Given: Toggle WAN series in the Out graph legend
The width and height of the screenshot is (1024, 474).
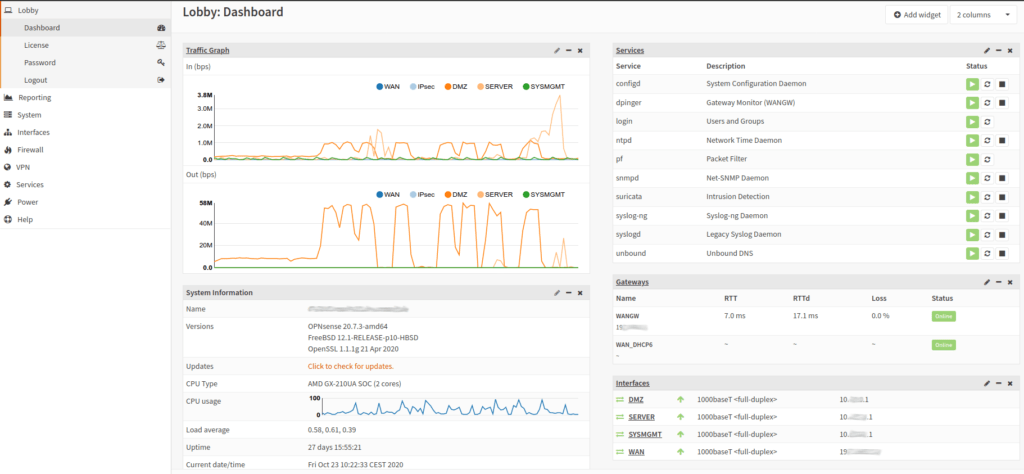Looking at the screenshot, I should (x=388, y=195).
